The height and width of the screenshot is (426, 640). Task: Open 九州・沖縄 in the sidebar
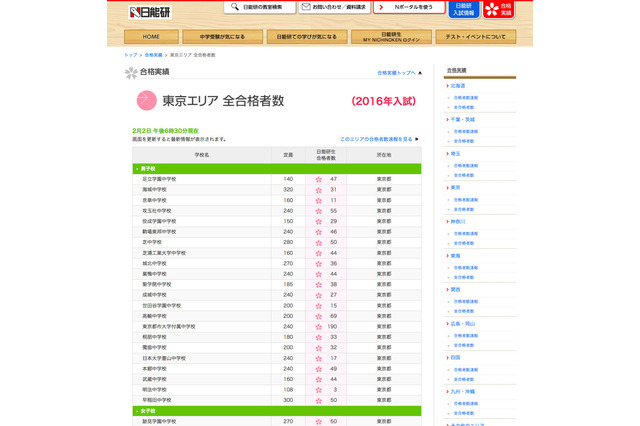(462, 392)
